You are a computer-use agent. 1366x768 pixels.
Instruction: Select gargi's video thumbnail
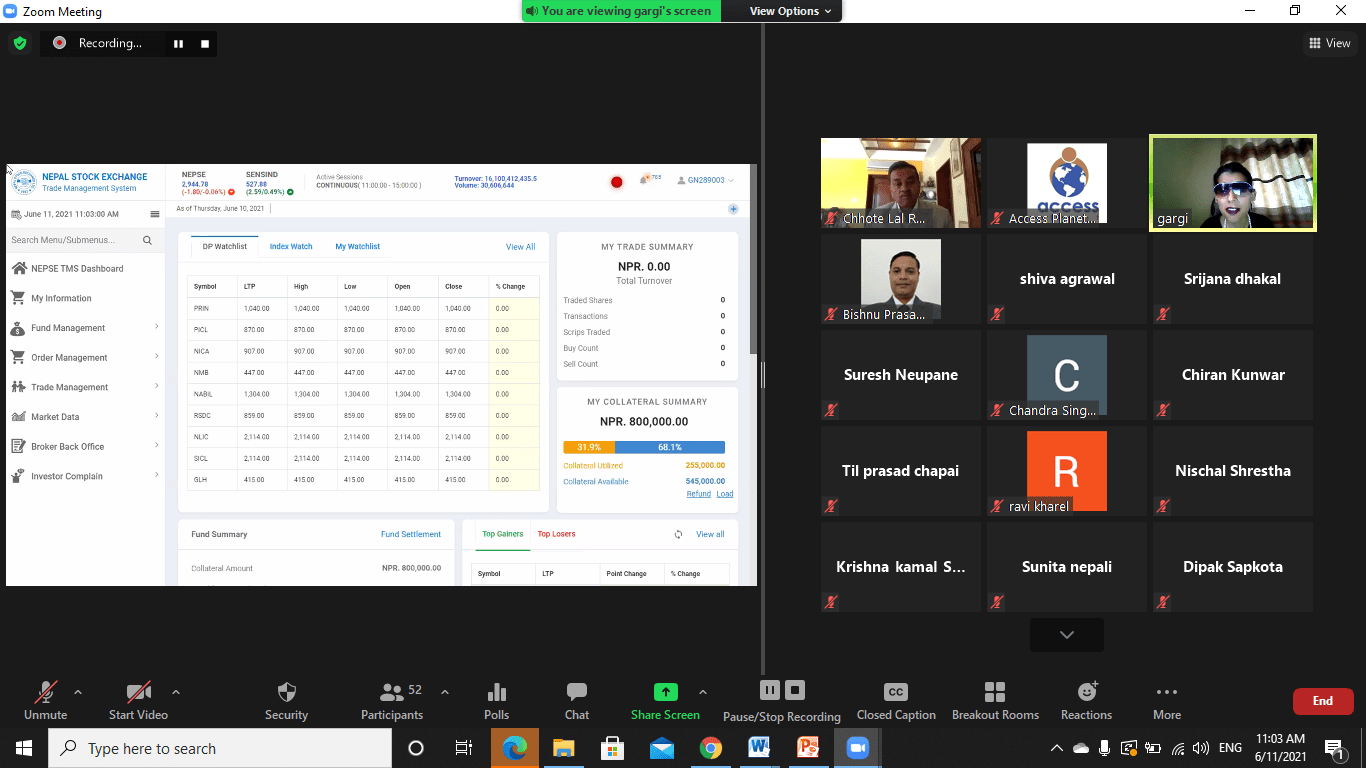click(x=1232, y=183)
